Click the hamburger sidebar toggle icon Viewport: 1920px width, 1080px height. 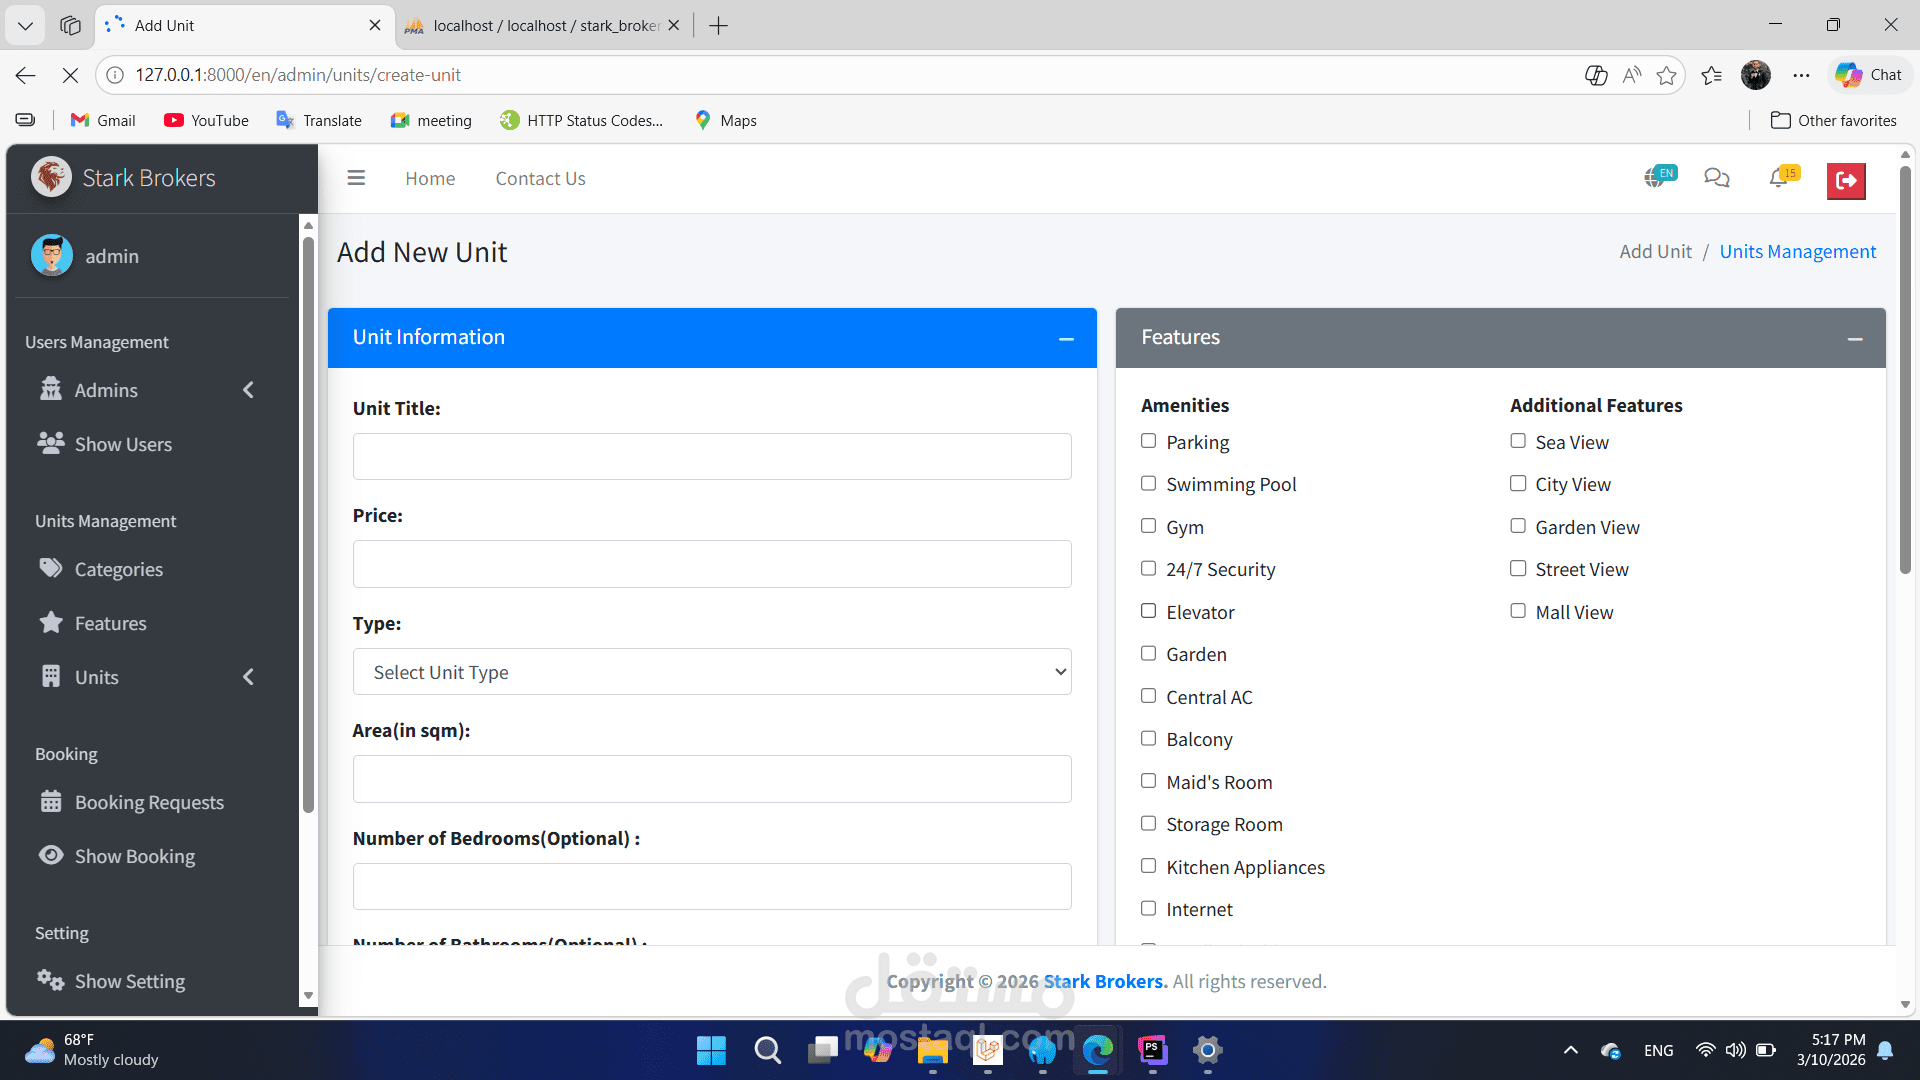(356, 178)
